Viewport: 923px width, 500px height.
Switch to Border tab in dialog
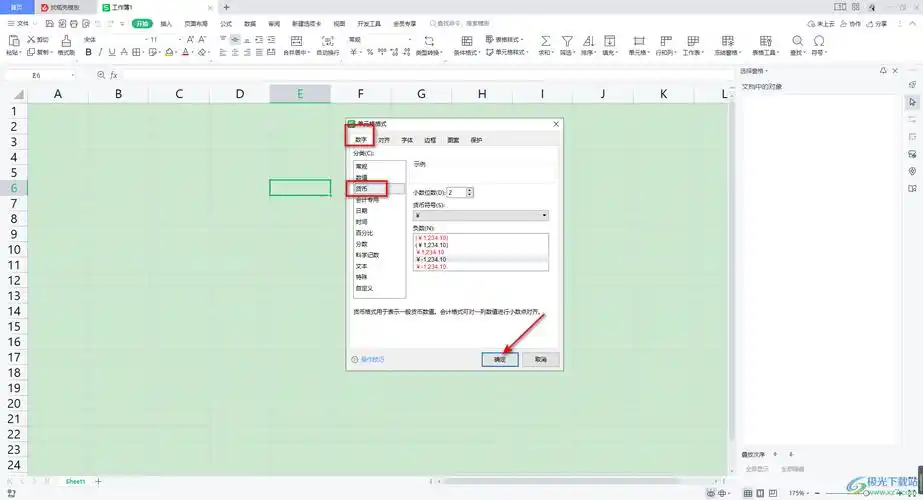click(430, 140)
